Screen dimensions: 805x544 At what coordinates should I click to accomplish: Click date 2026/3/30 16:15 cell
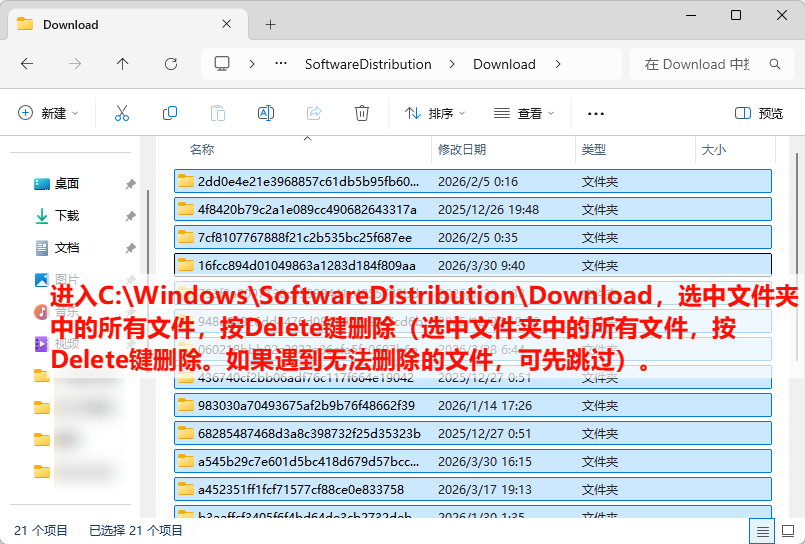pyautogui.click(x=485, y=461)
